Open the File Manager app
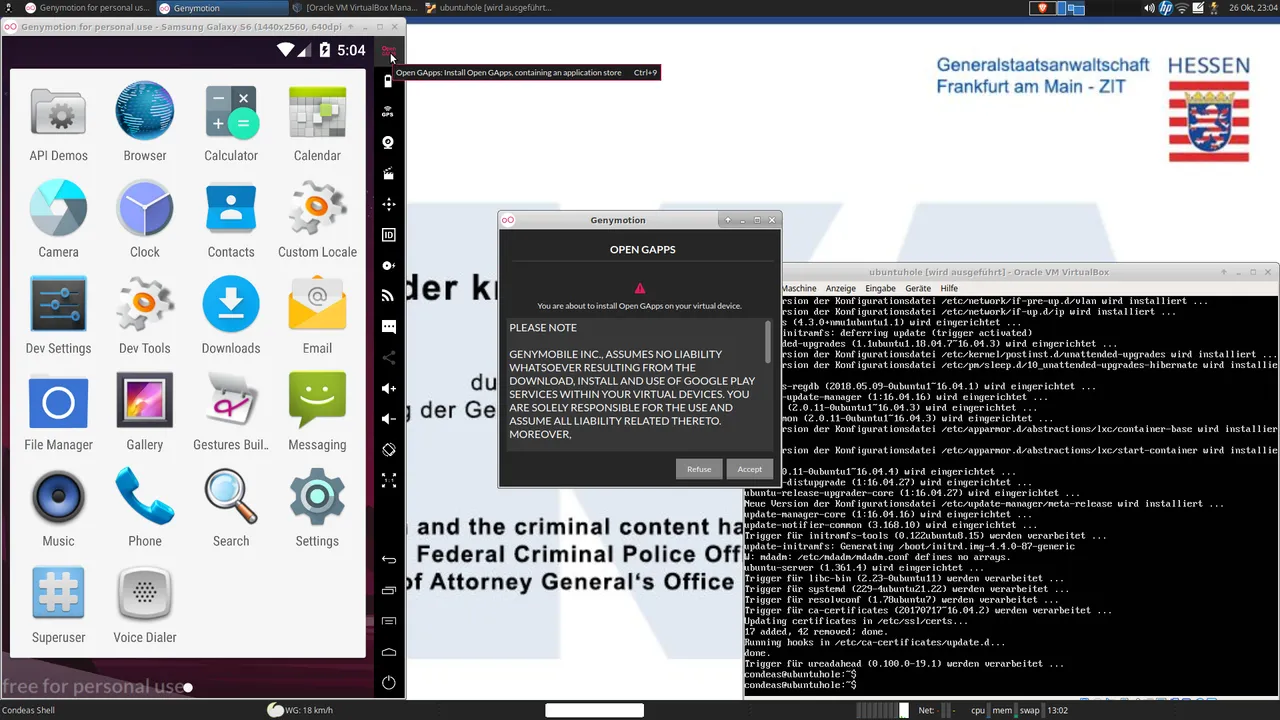1280x720 pixels. (58, 410)
